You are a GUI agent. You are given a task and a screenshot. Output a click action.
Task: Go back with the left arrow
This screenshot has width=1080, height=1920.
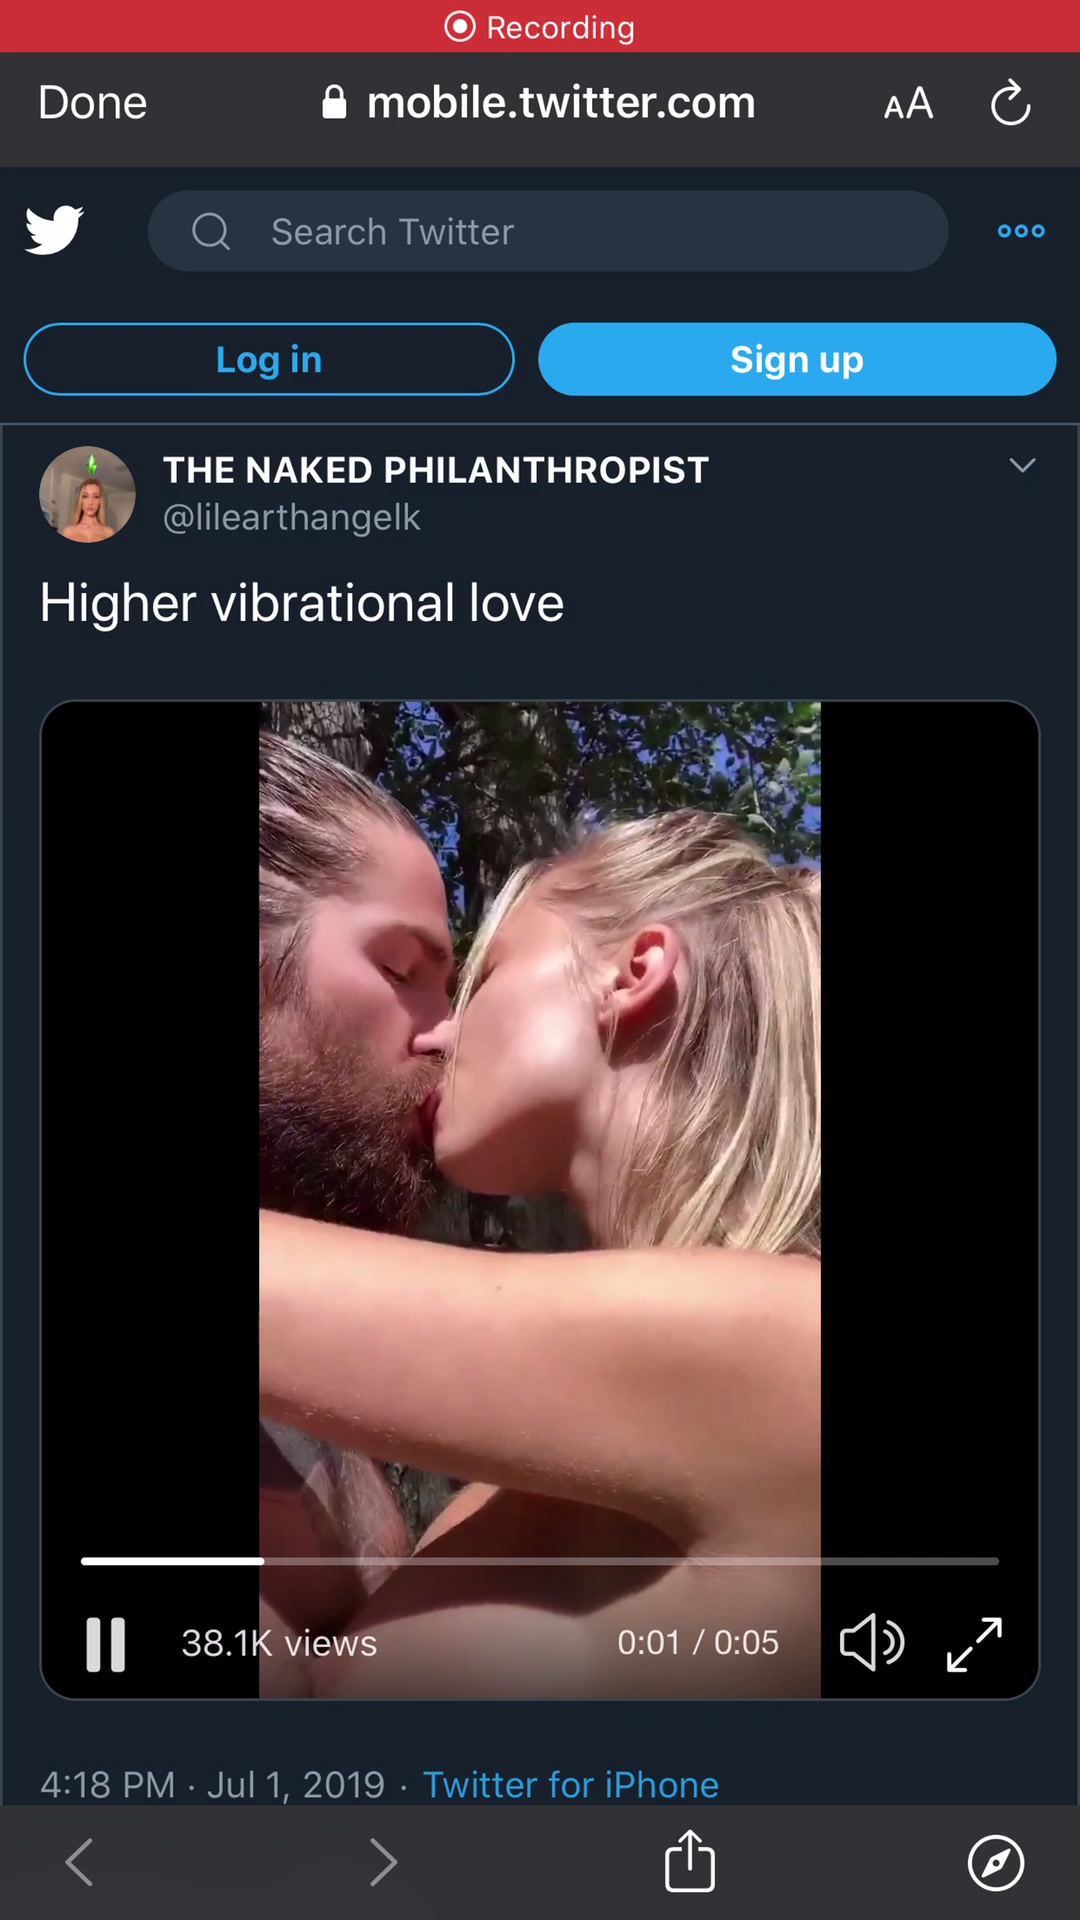click(x=79, y=1862)
